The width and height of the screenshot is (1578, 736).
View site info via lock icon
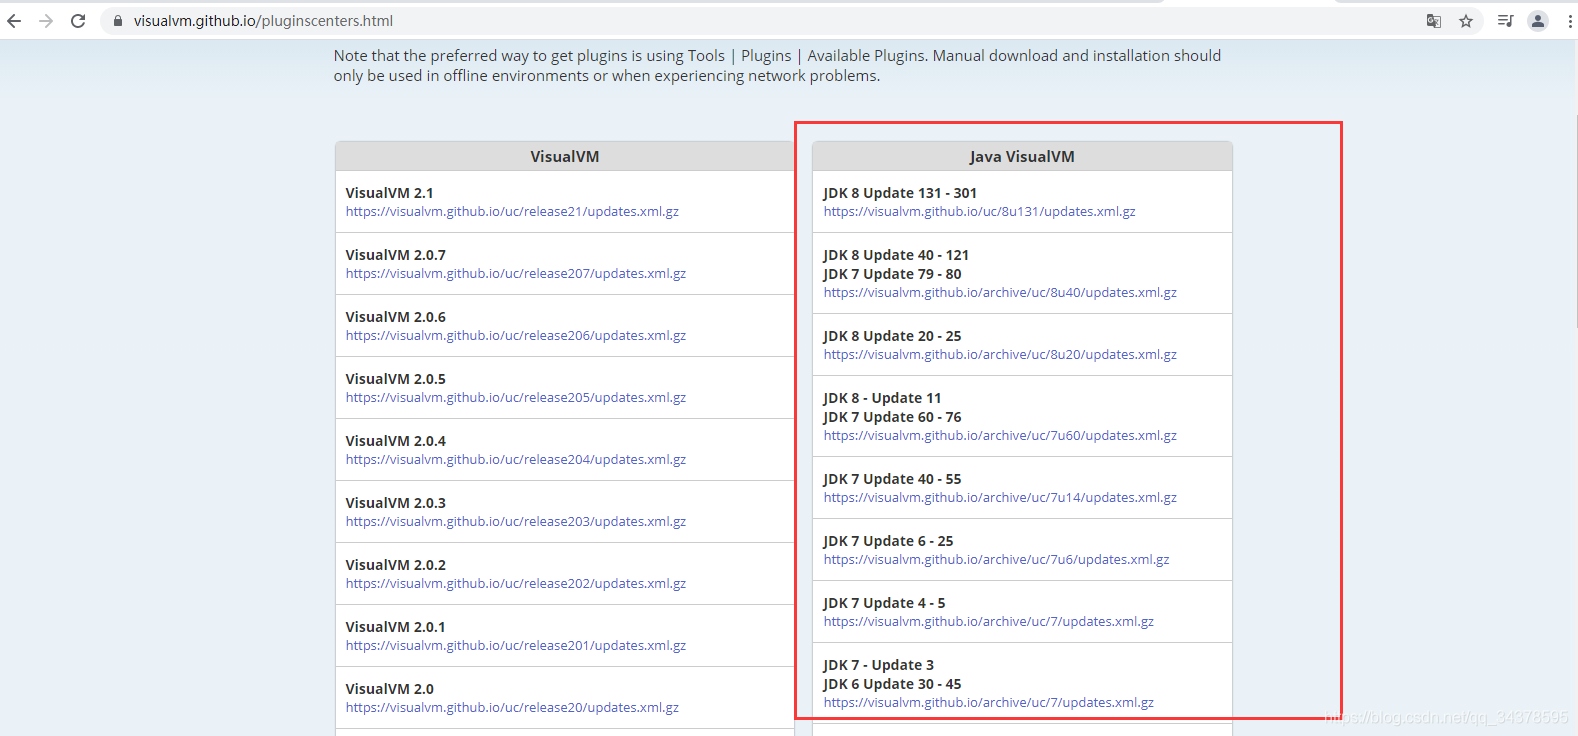click(117, 21)
